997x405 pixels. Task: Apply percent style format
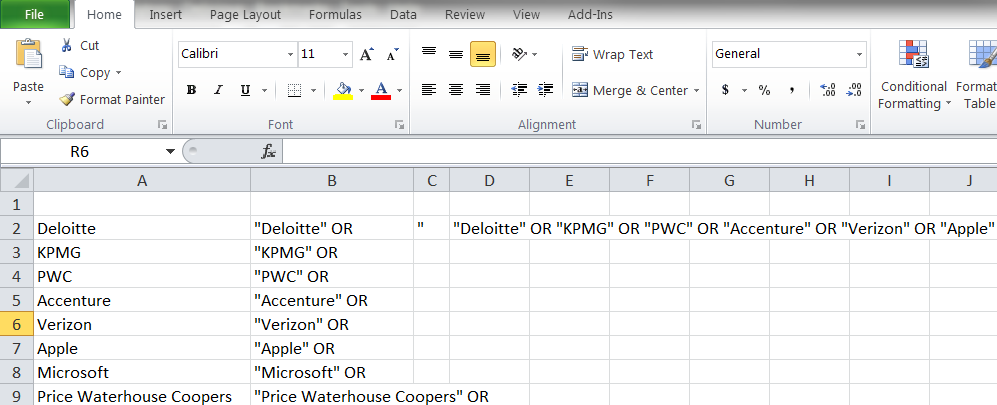(764, 90)
